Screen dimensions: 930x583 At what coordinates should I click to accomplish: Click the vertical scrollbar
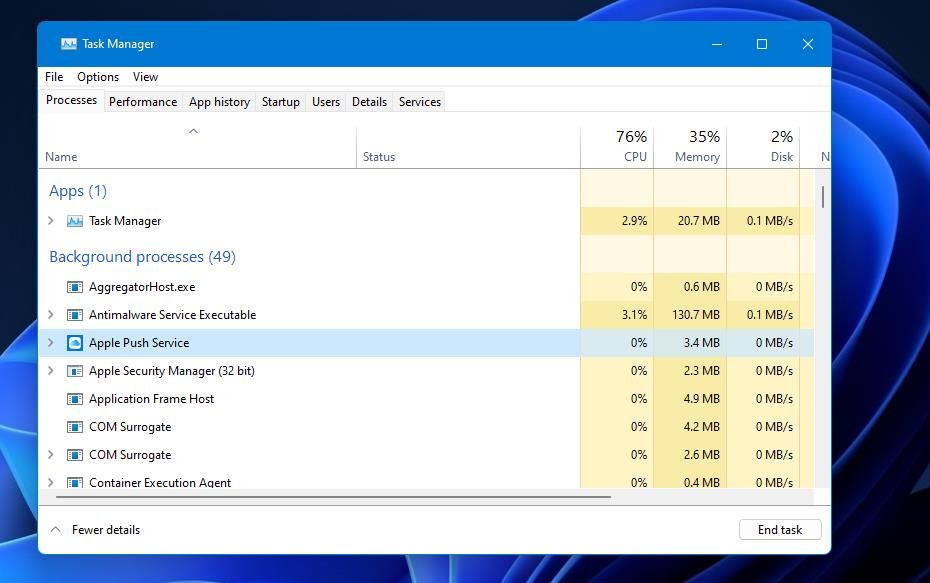pyautogui.click(x=822, y=198)
